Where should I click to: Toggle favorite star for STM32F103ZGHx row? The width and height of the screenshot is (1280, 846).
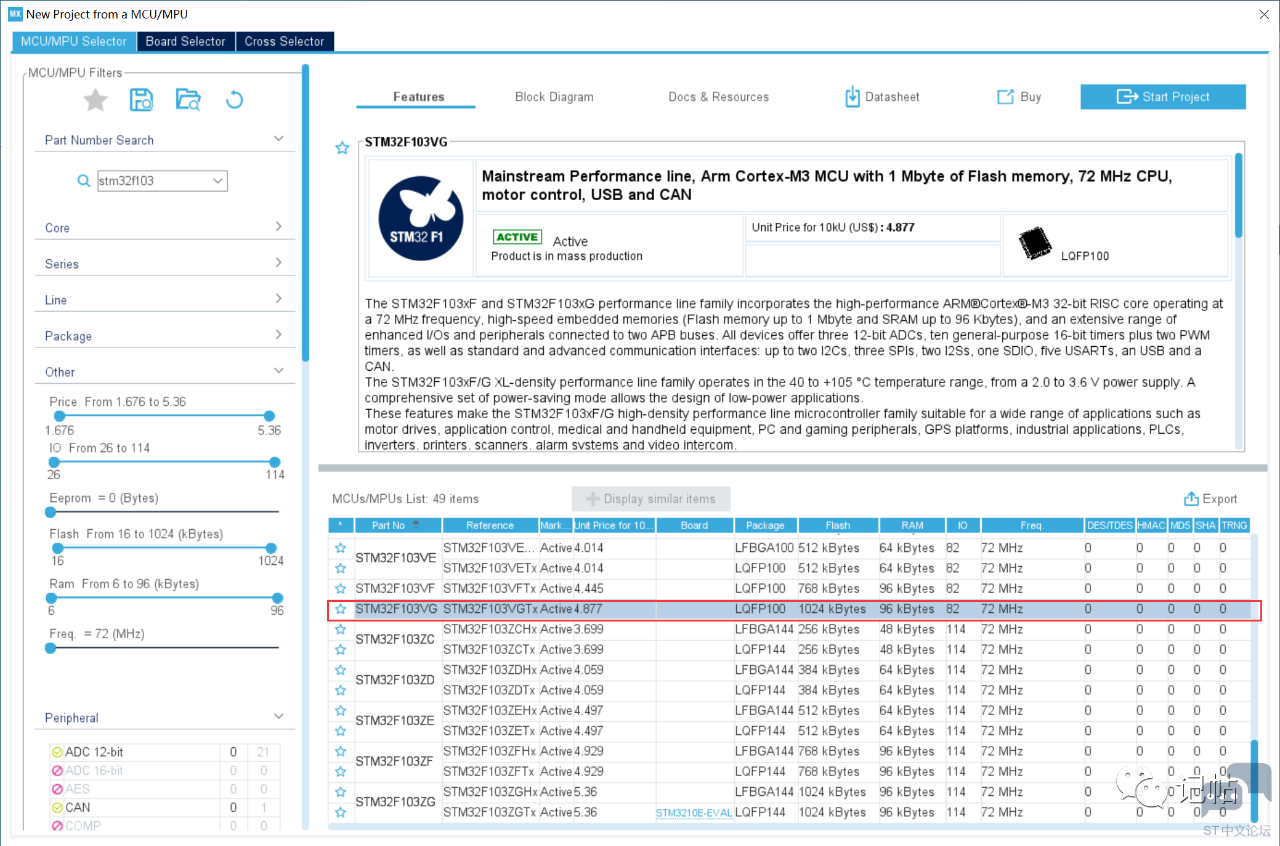tap(340, 792)
